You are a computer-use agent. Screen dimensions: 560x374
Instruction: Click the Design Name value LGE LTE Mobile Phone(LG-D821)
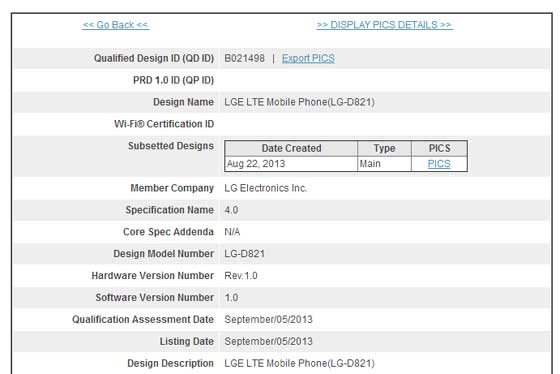[299, 102]
